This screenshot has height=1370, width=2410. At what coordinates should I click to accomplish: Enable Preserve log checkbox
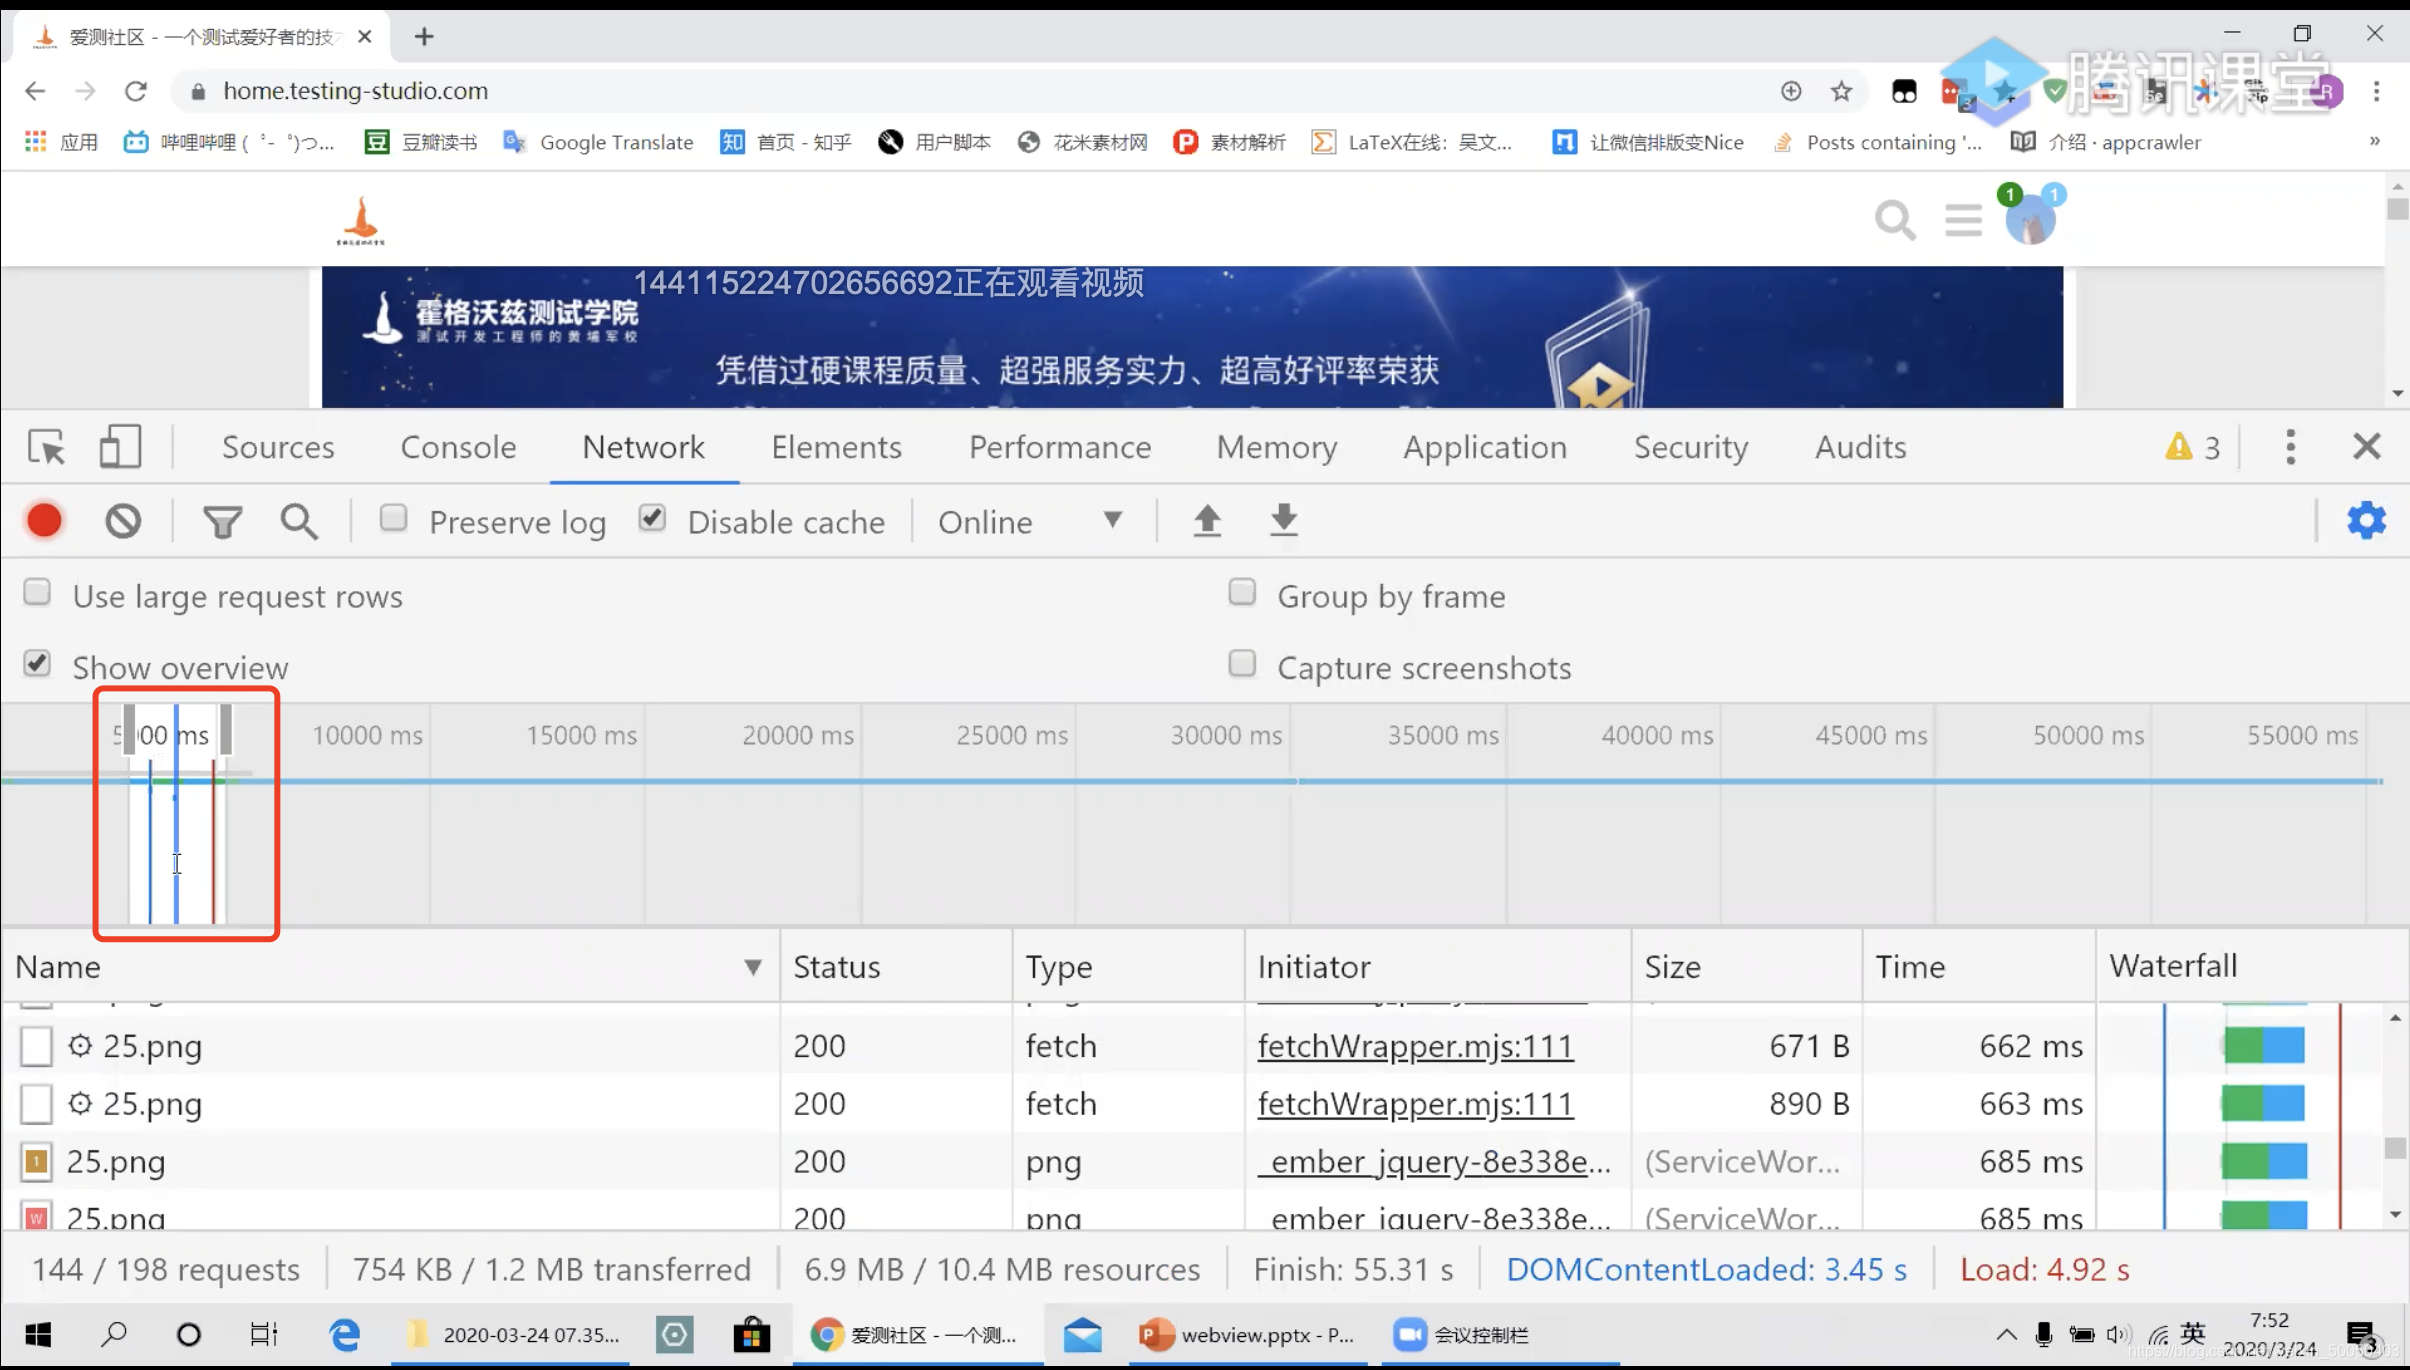click(394, 518)
